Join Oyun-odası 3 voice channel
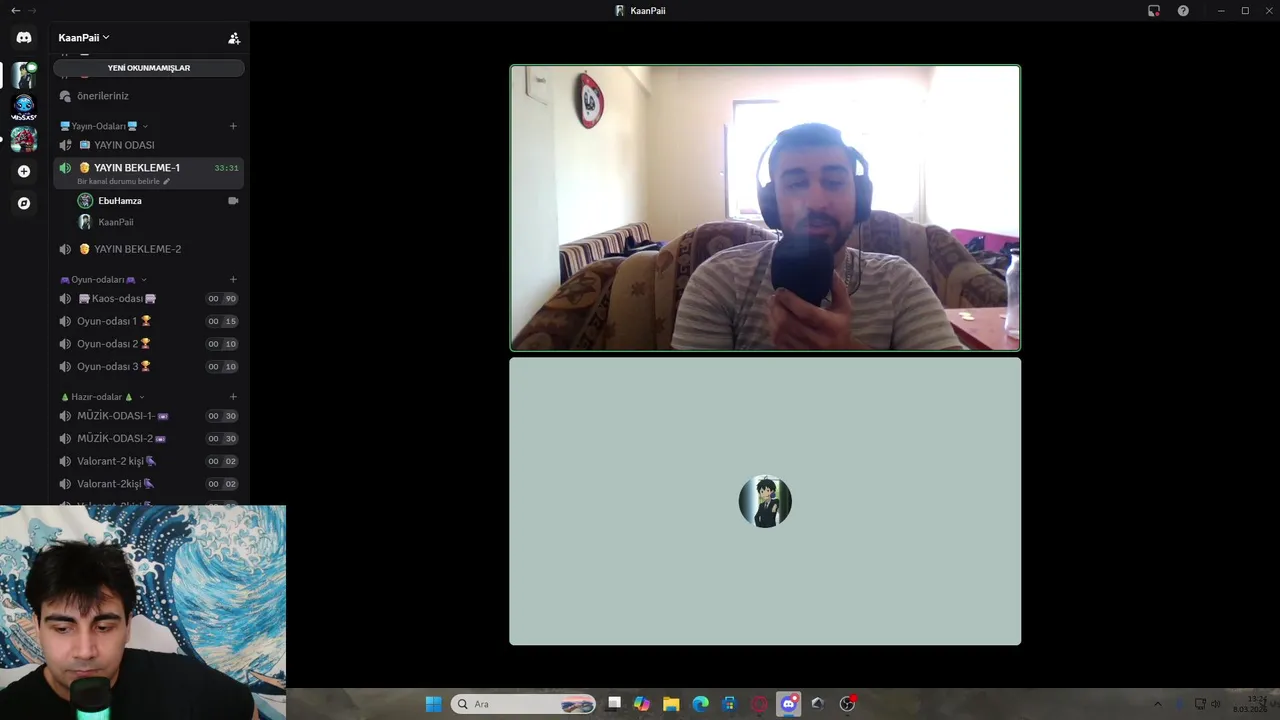 [149, 367]
